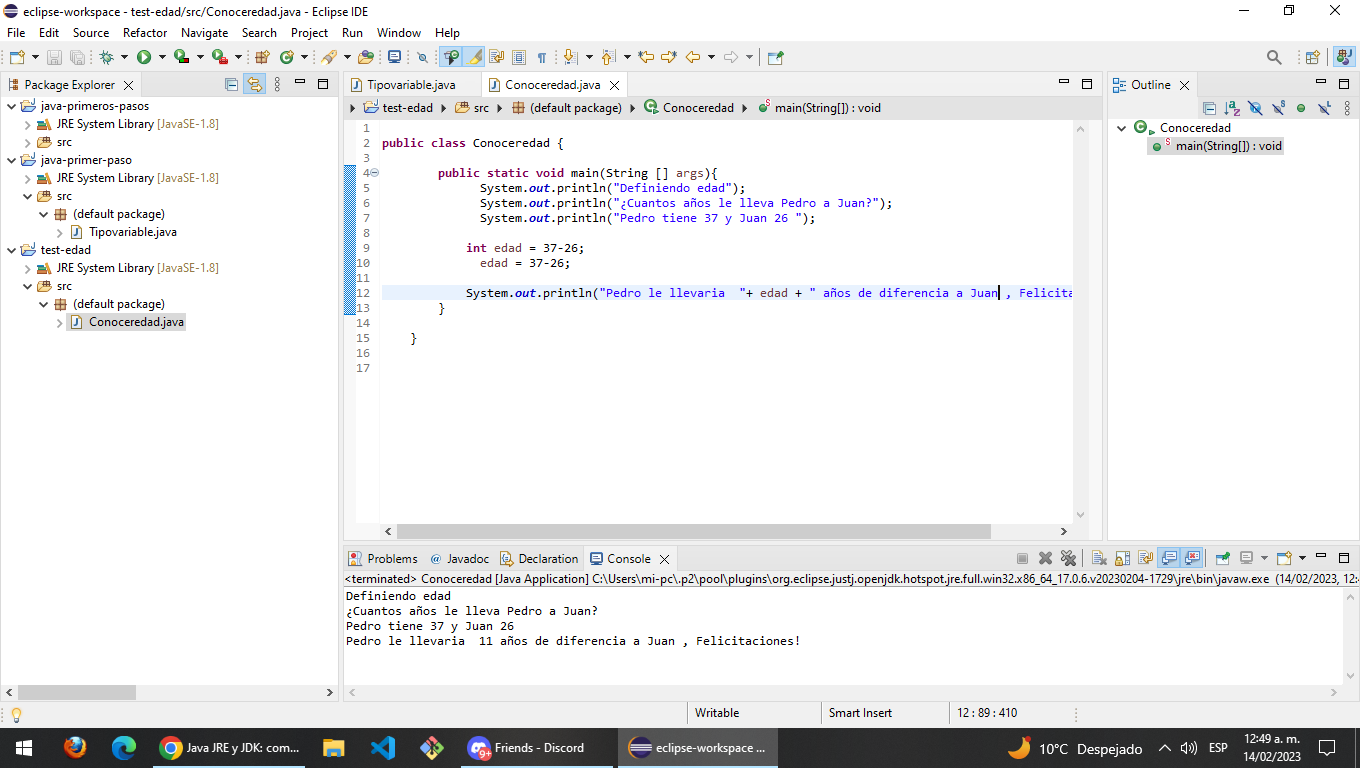Collapse the test-edad project node
The height and width of the screenshot is (768, 1360).
click(12, 250)
